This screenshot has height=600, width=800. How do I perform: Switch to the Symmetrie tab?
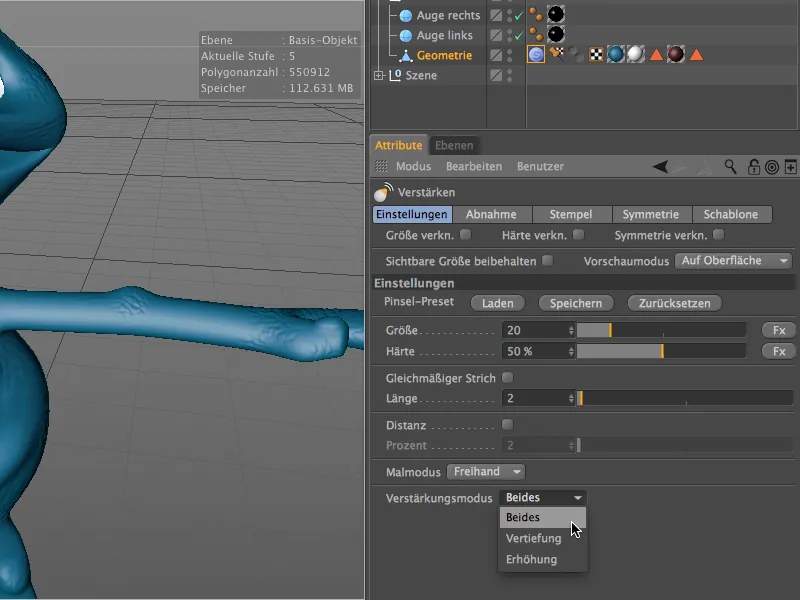click(x=651, y=214)
